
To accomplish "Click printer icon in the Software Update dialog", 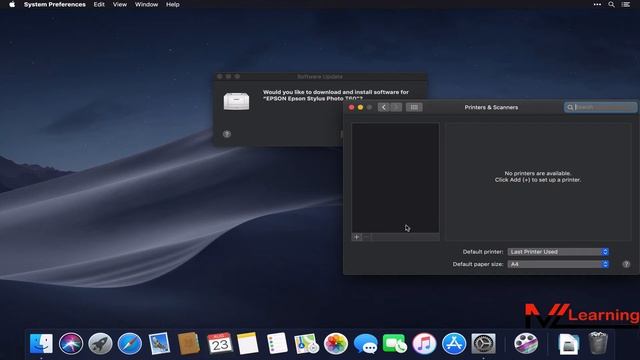I will (236, 101).
